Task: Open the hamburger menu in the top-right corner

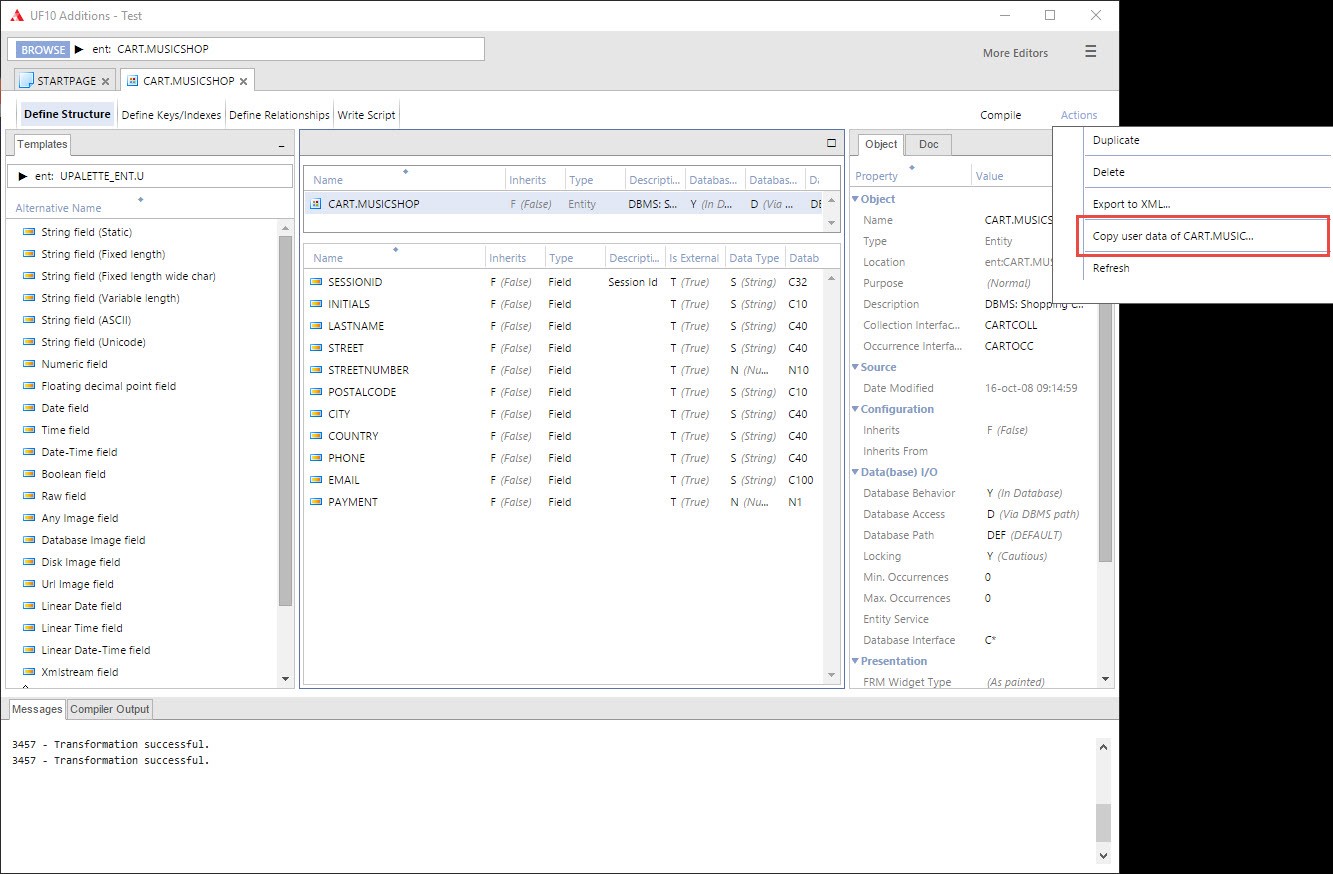Action: [1090, 52]
